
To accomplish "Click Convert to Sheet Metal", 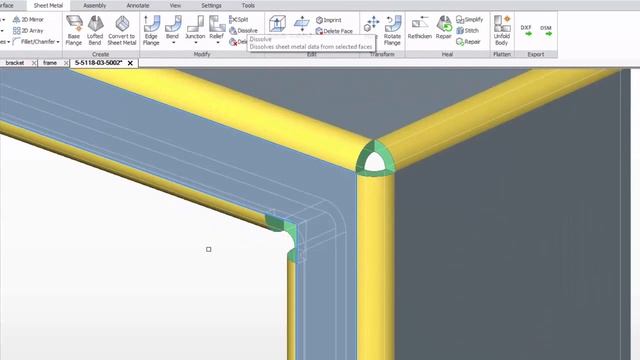I will coord(122,31).
